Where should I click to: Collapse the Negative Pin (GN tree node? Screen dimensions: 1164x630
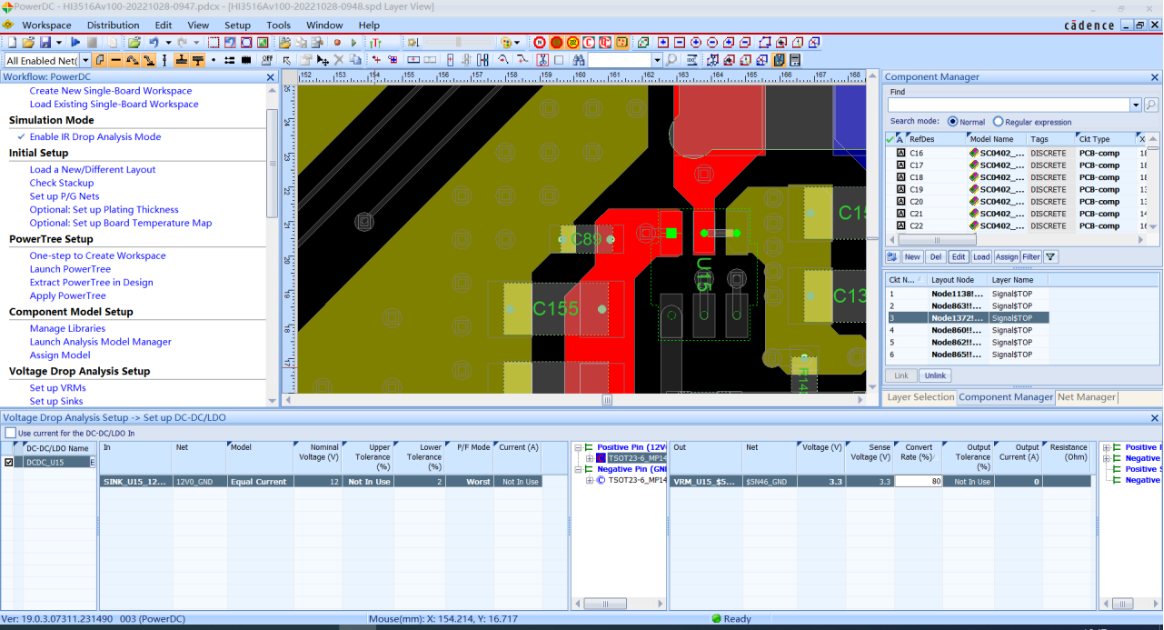(578, 469)
